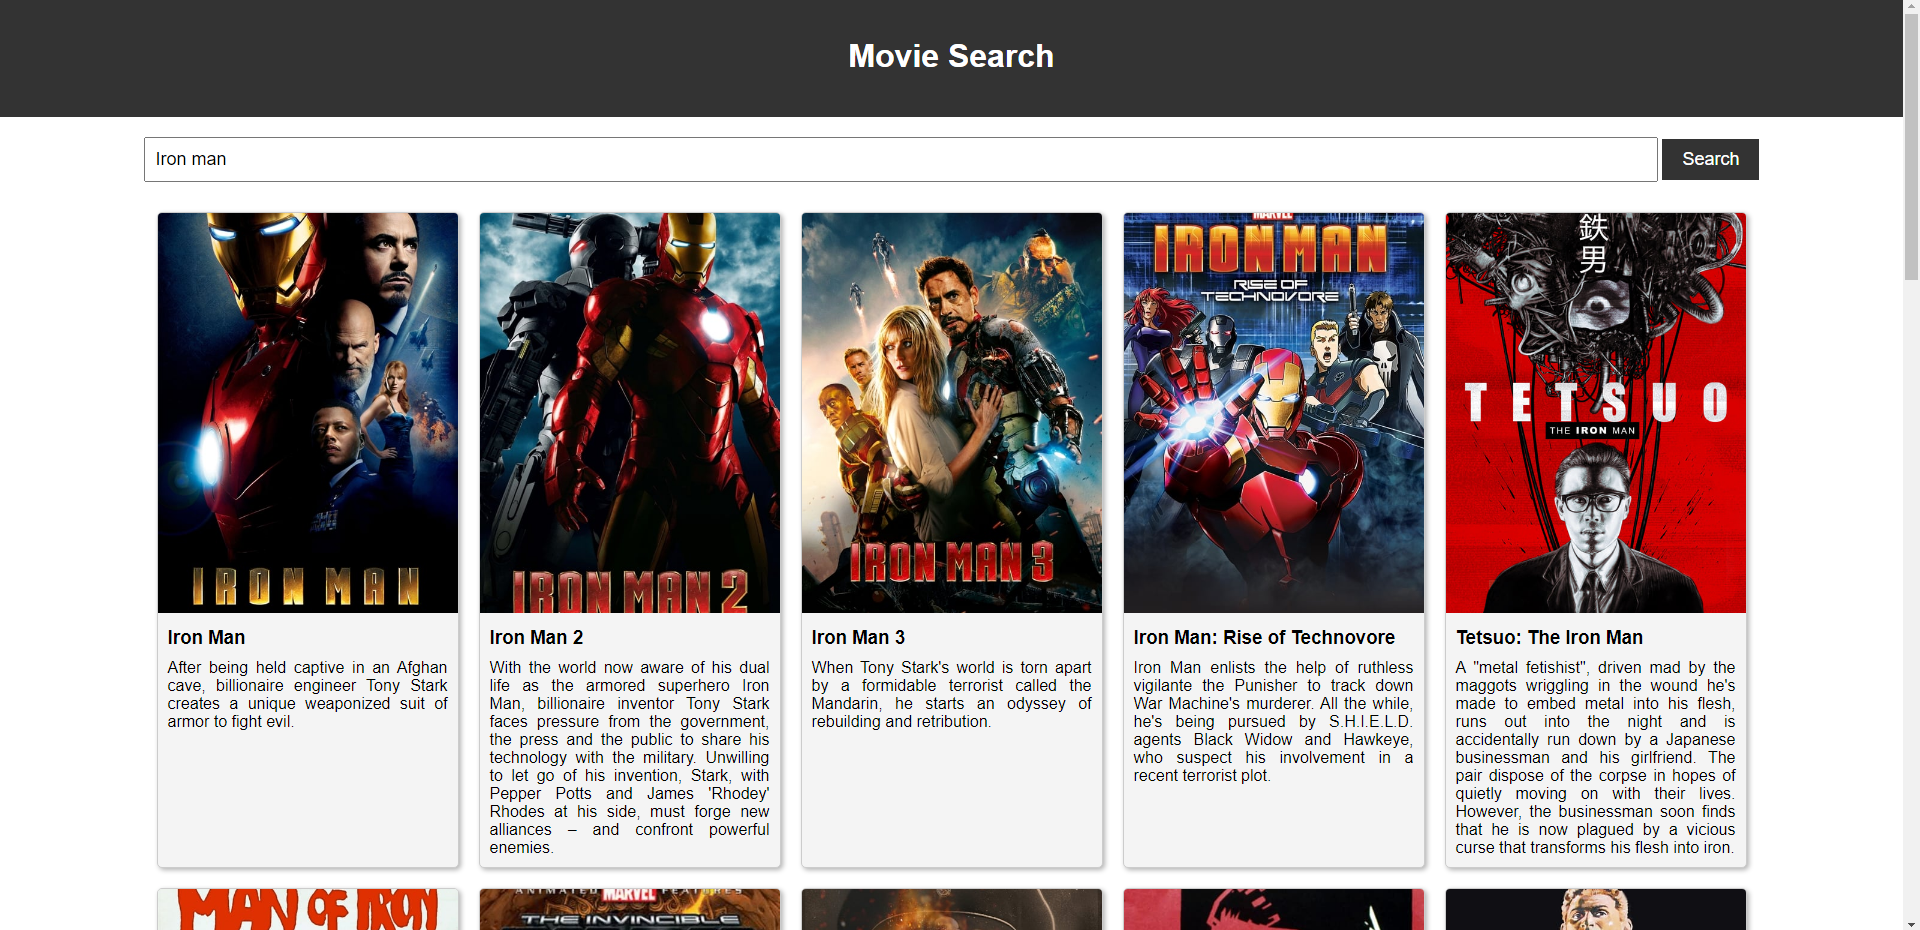
Task: Open the Tetsuo red poster
Action: (x=1596, y=412)
